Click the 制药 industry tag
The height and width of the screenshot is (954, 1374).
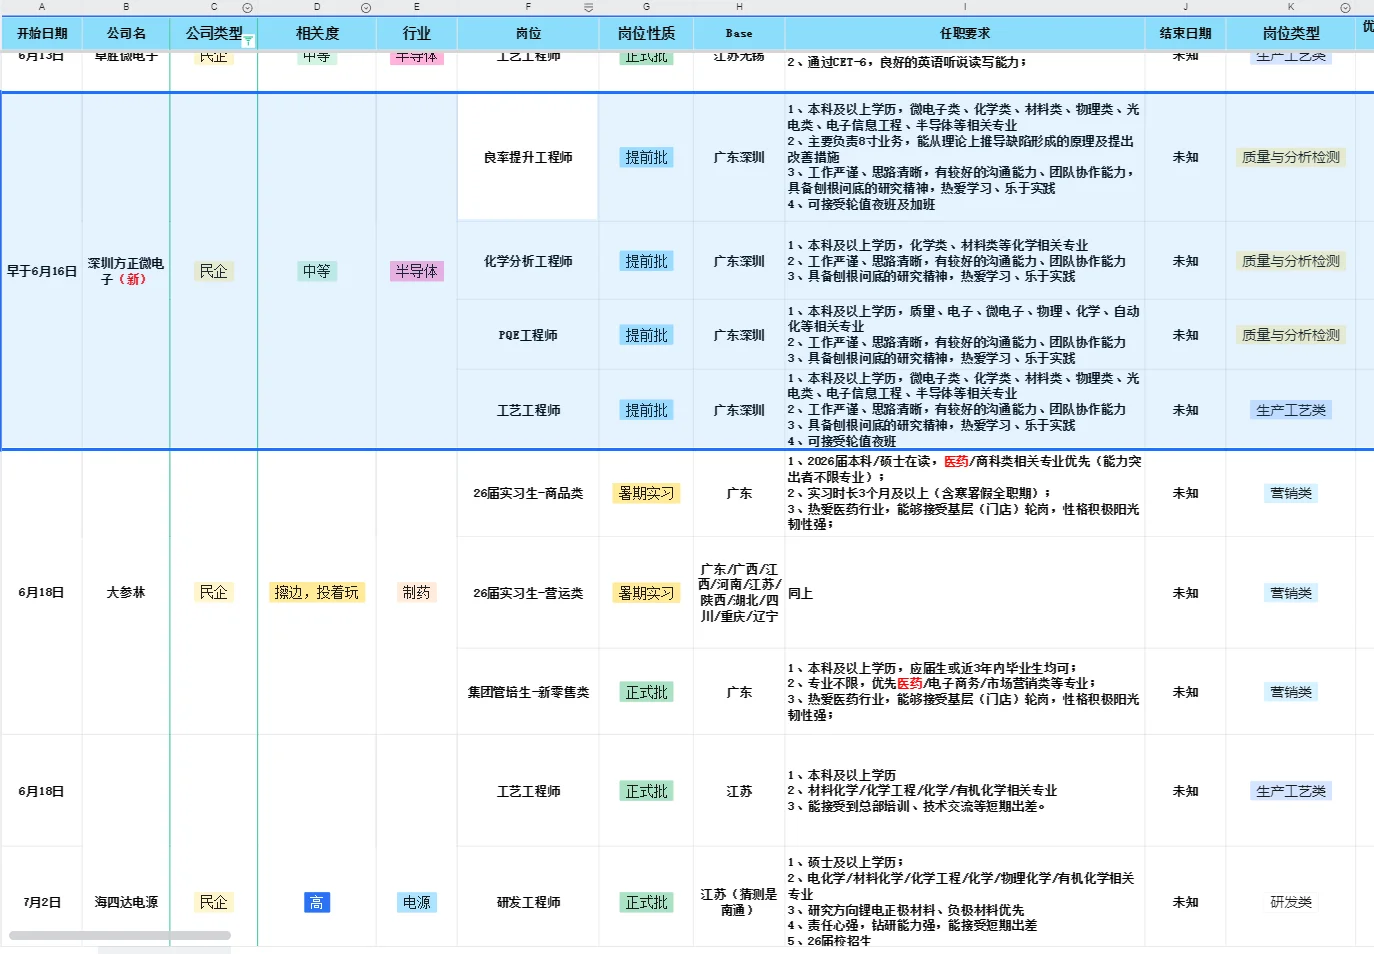pyautogui.click(x=417, y=592)
